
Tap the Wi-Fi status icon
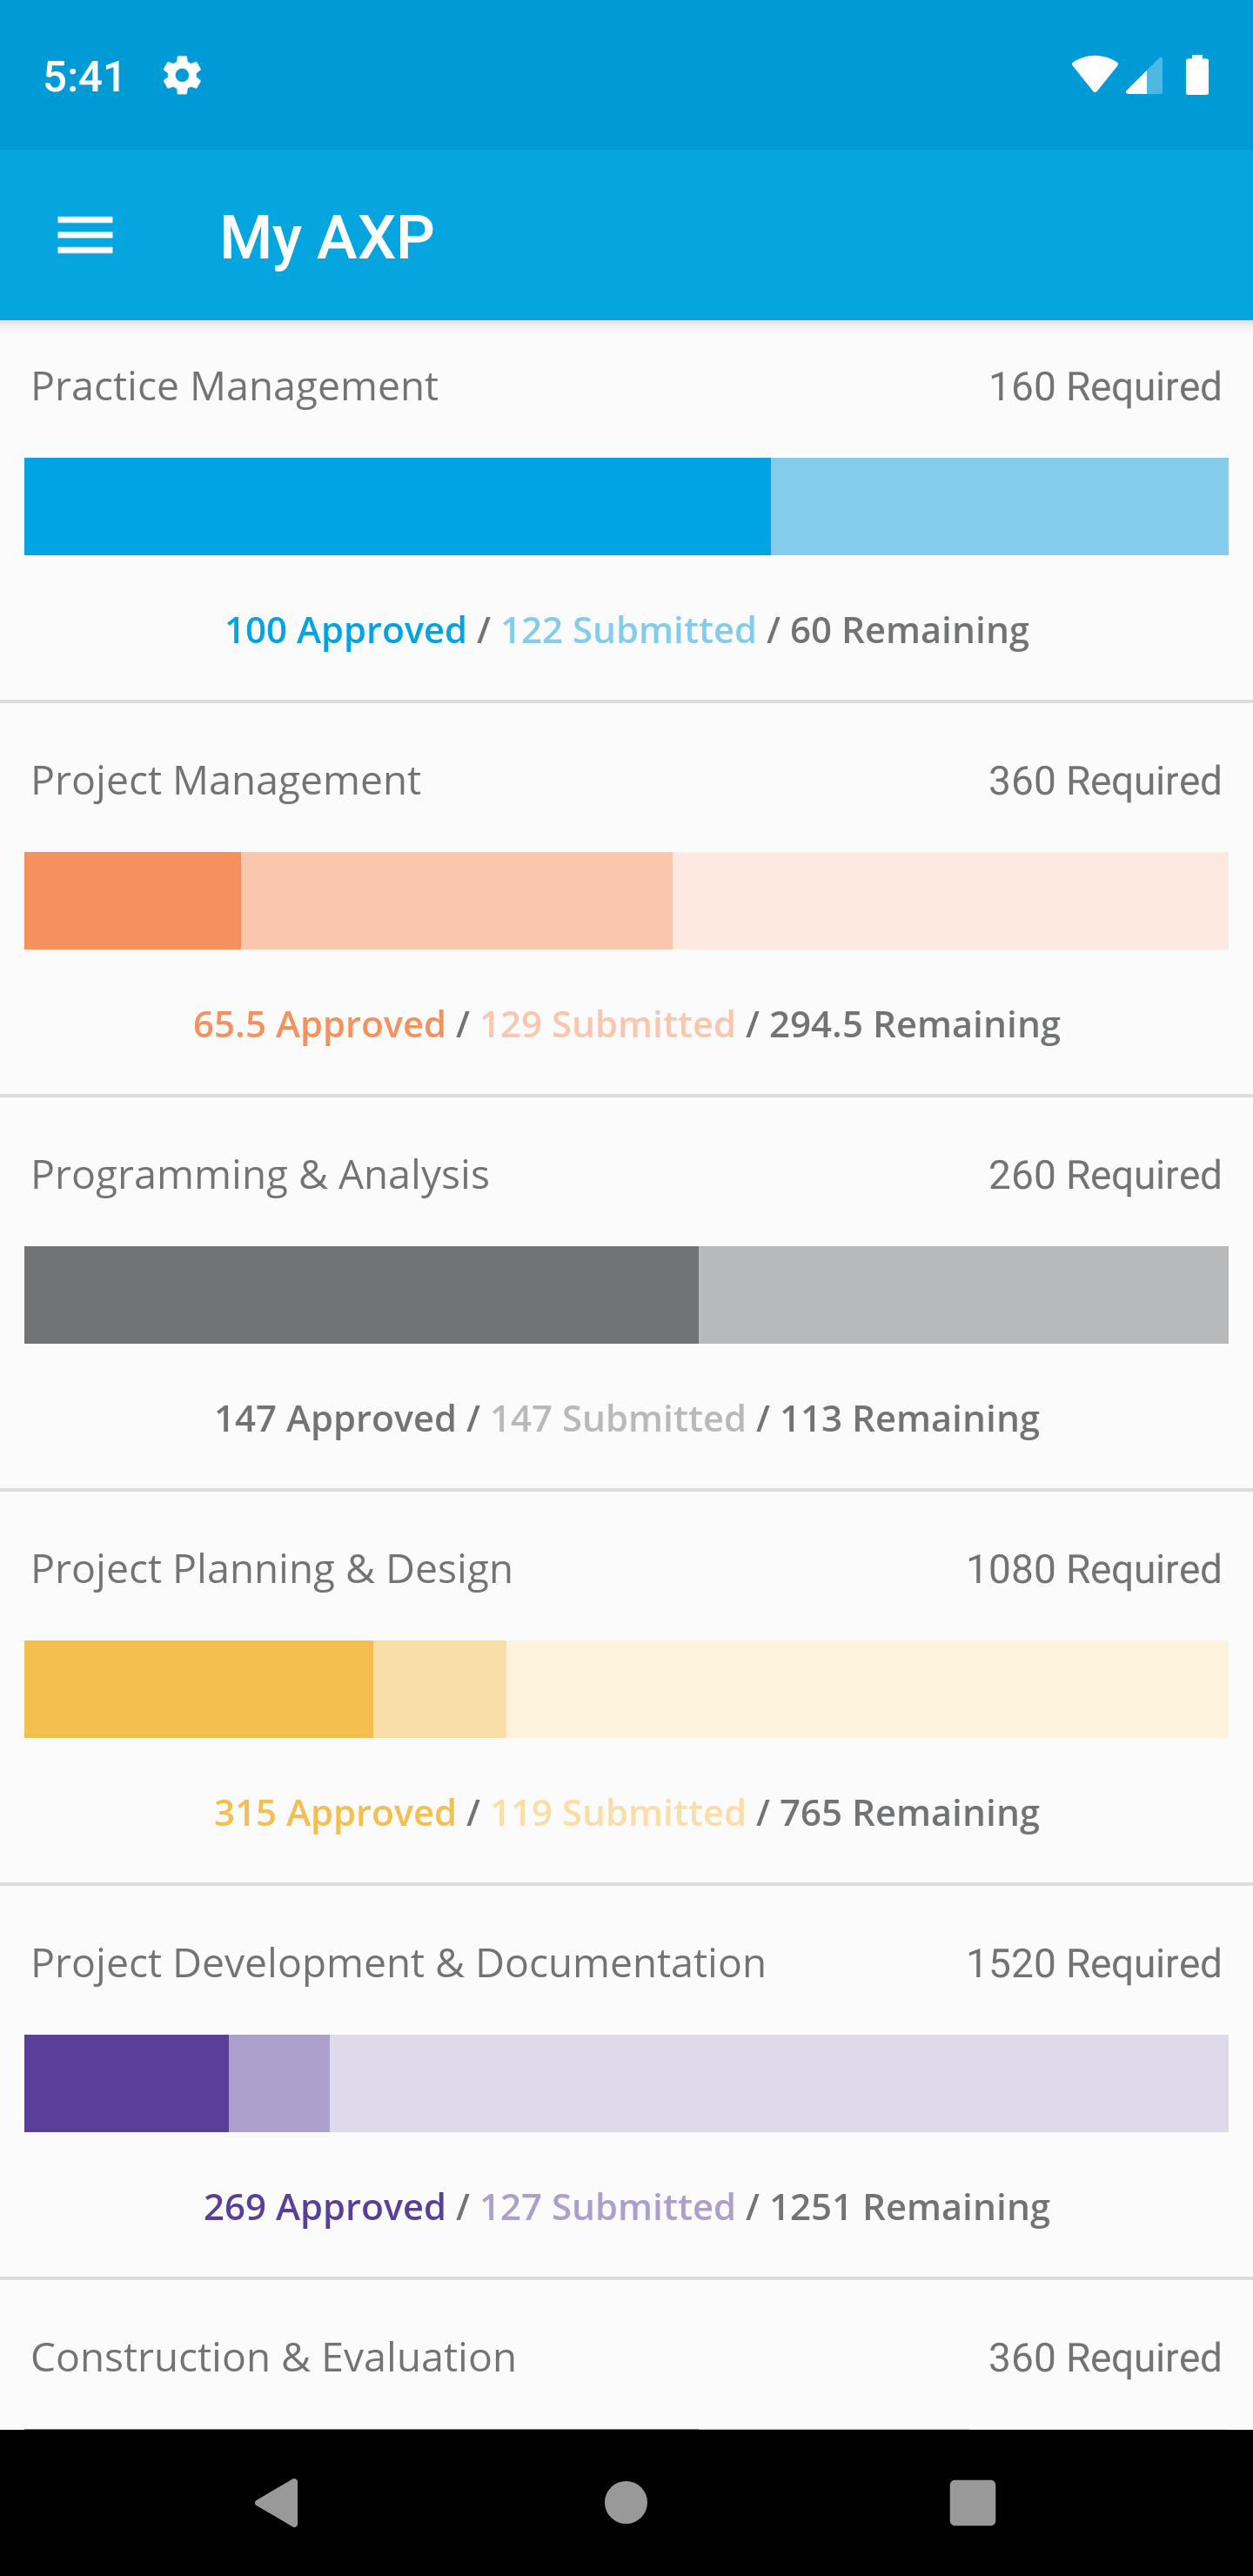point(1094,75)
